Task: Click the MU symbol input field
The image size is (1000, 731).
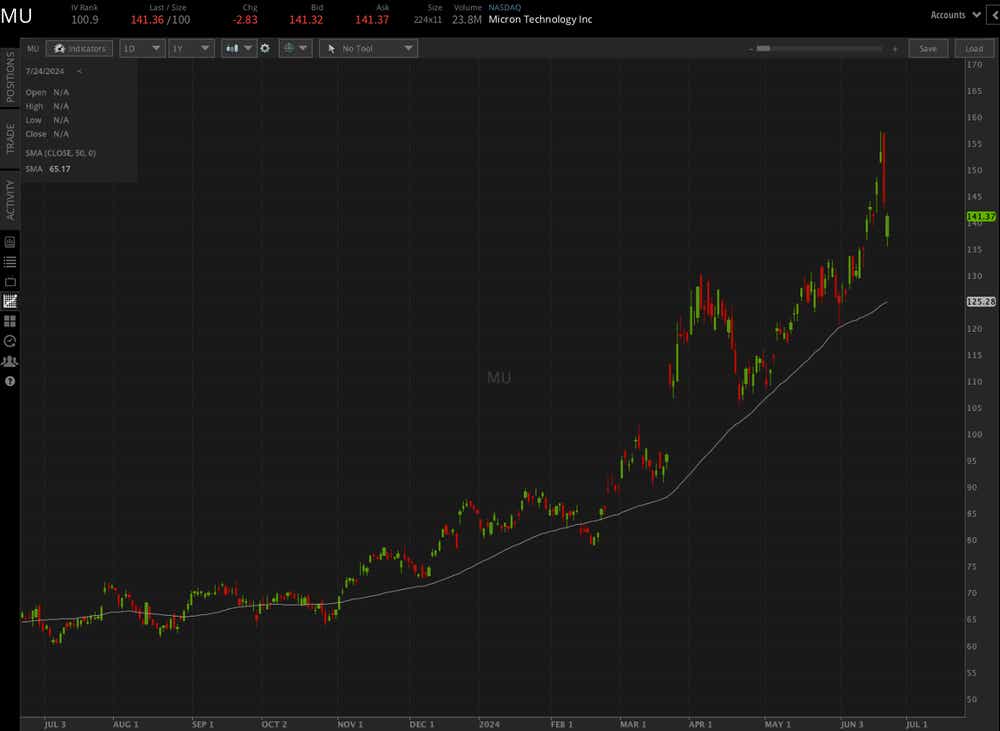Action: click(x=33, y=48)
